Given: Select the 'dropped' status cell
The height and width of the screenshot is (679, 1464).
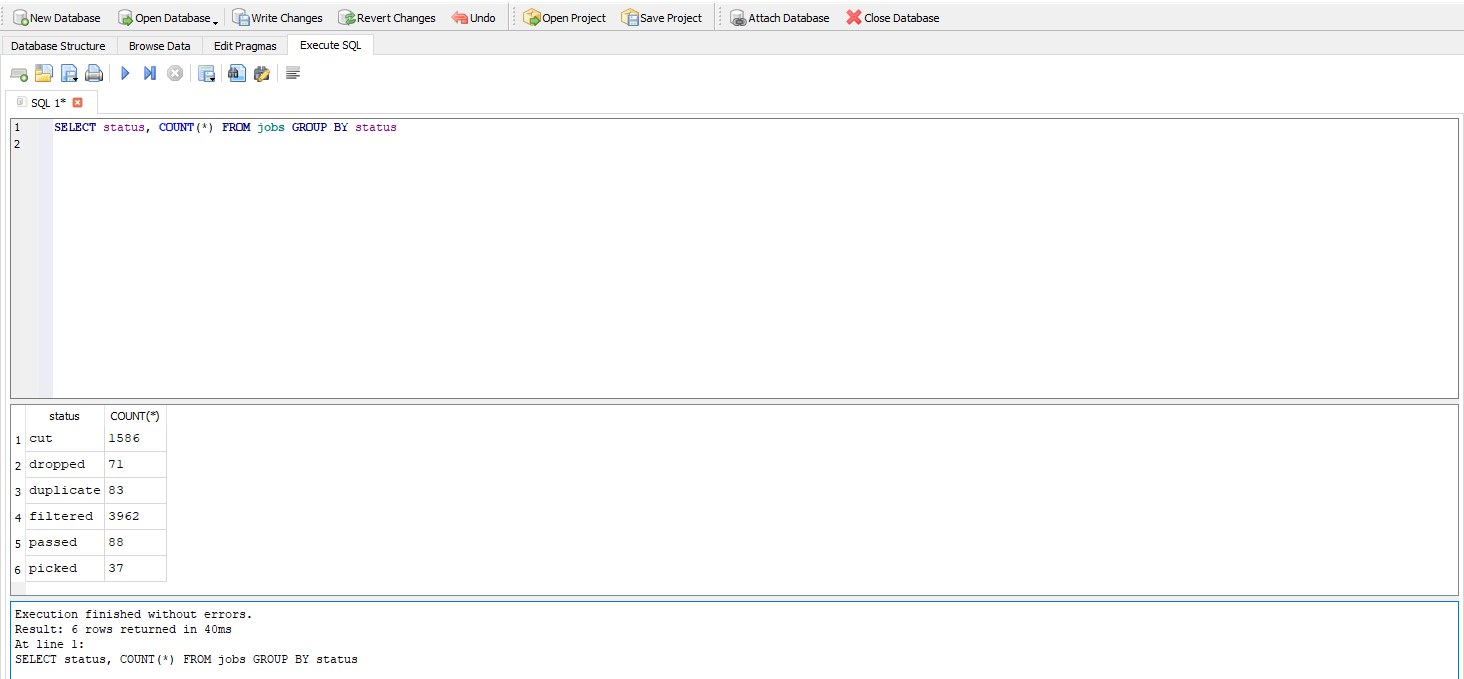Looking at the screenshot, I should (64, 464).
